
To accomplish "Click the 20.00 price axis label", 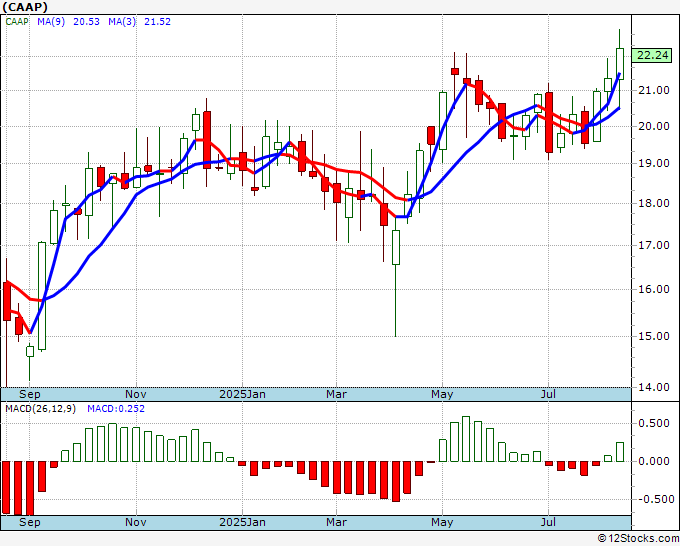I will 654,126.
